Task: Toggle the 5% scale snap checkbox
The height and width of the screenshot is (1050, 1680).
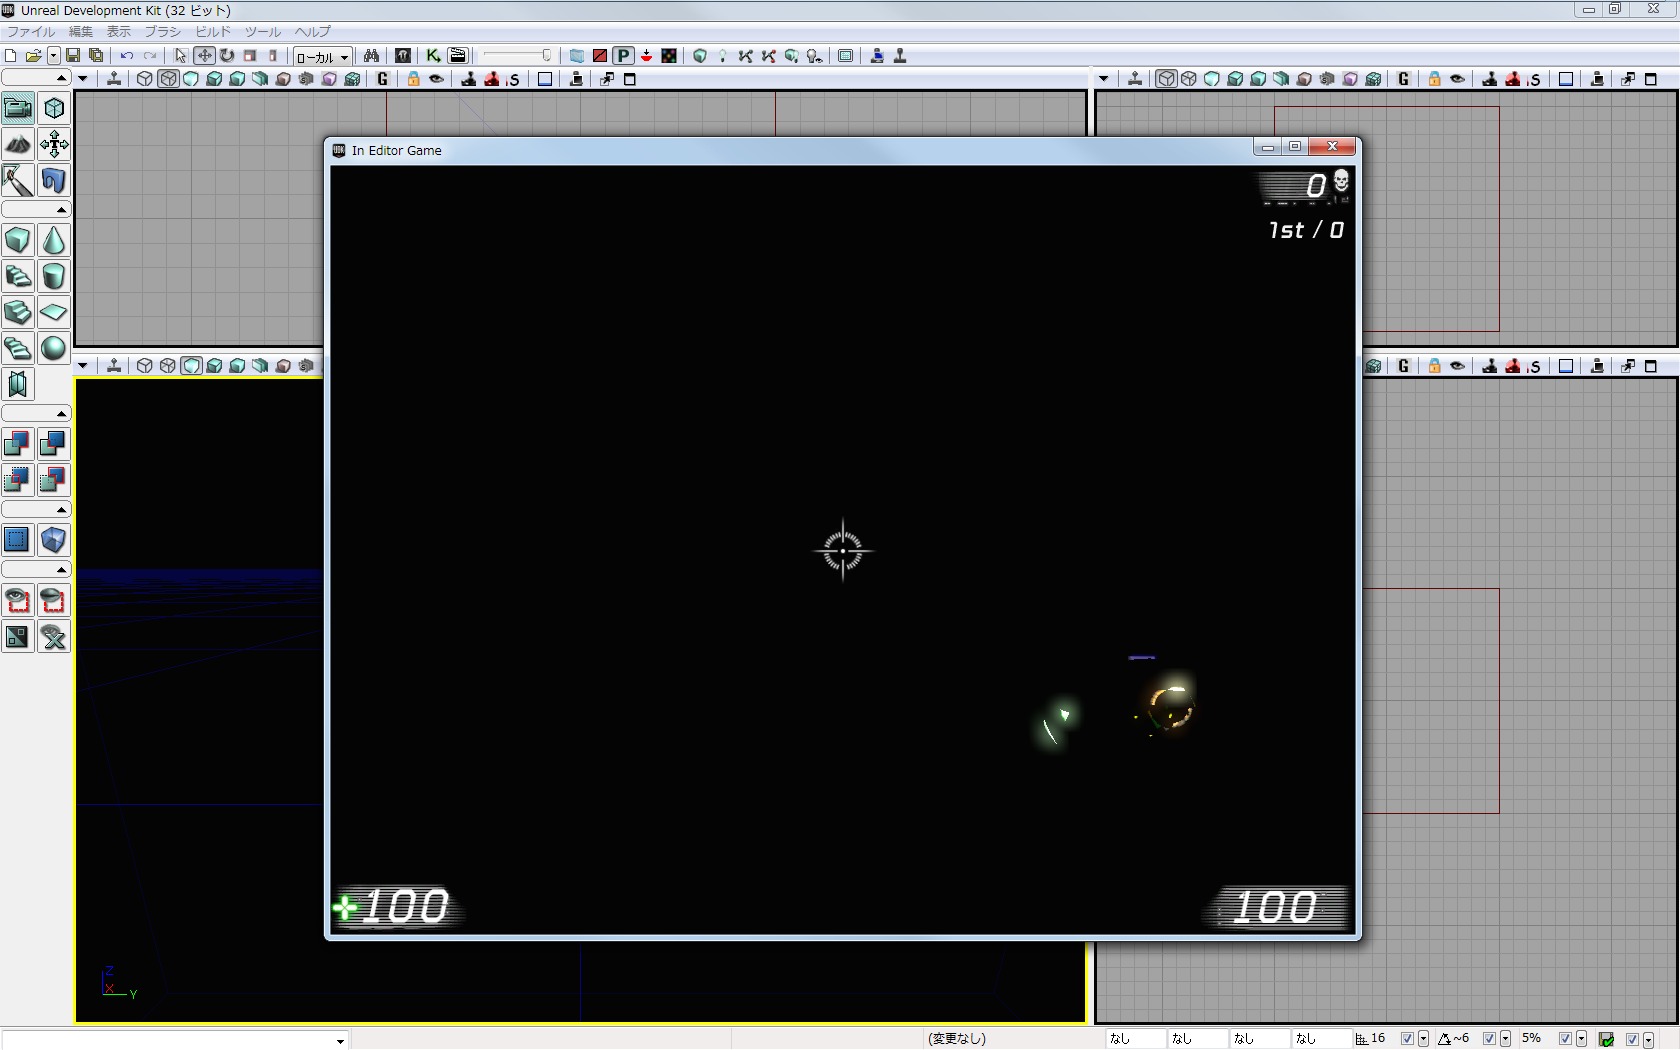Action: point(1565,1039)
